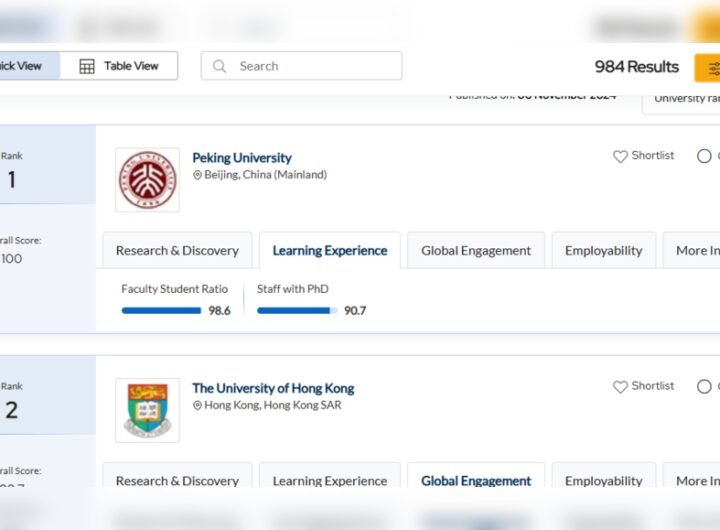Click the Staff with PhD bar

point(297,310)
